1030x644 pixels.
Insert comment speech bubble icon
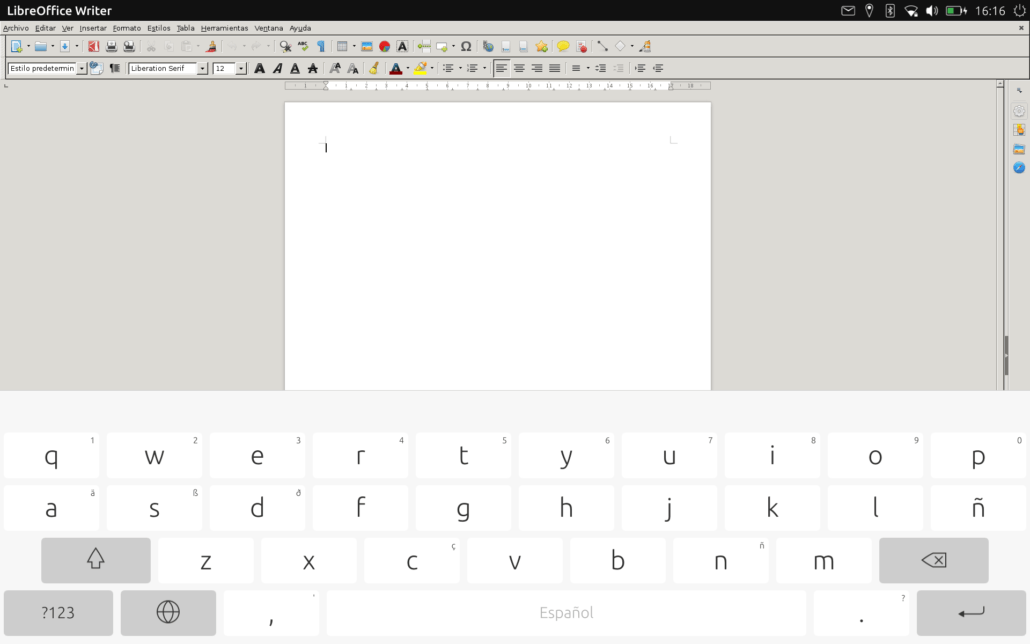coord(563,46)
